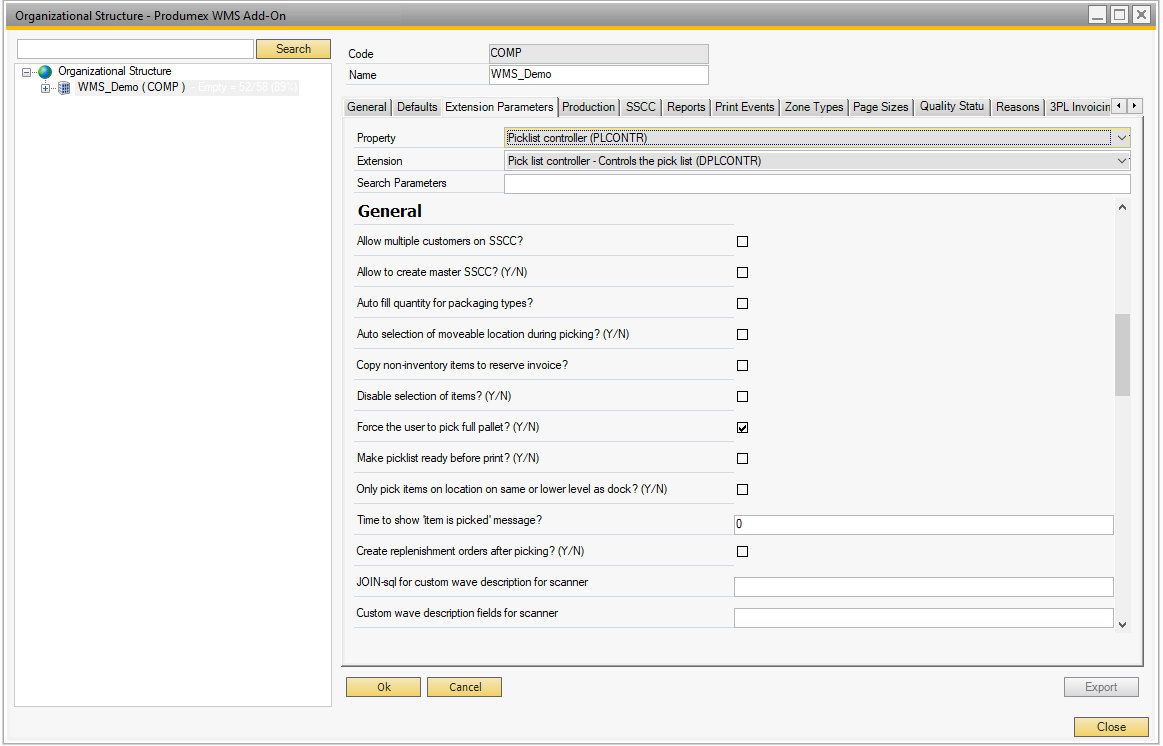Click the yellow Search button

click(x=293, y=49)
